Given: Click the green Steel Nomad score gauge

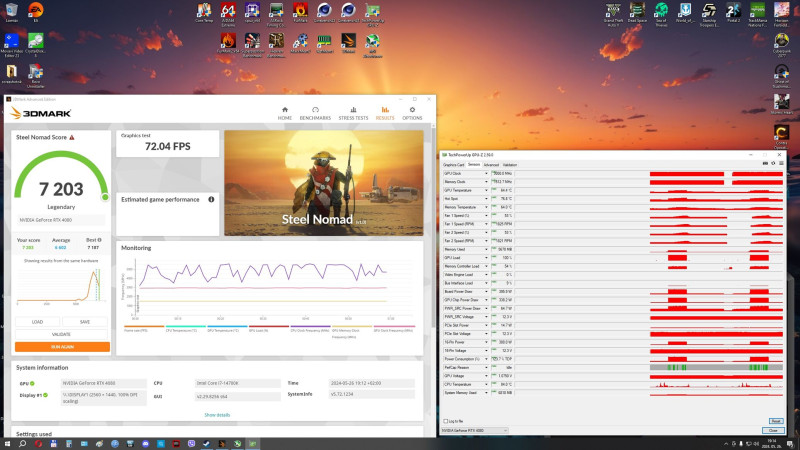Looking at the screenshot, I should (x=61, y=174).
